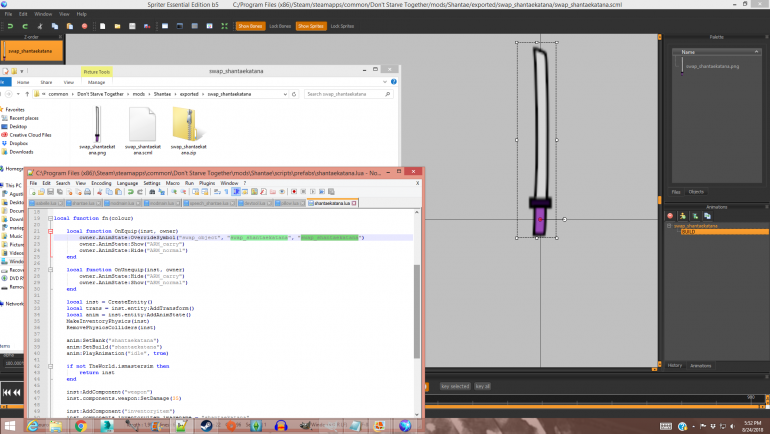770x434 pixels.
Task: Open Dropbox in Explorer Favorites
Action: pos(18,143)
